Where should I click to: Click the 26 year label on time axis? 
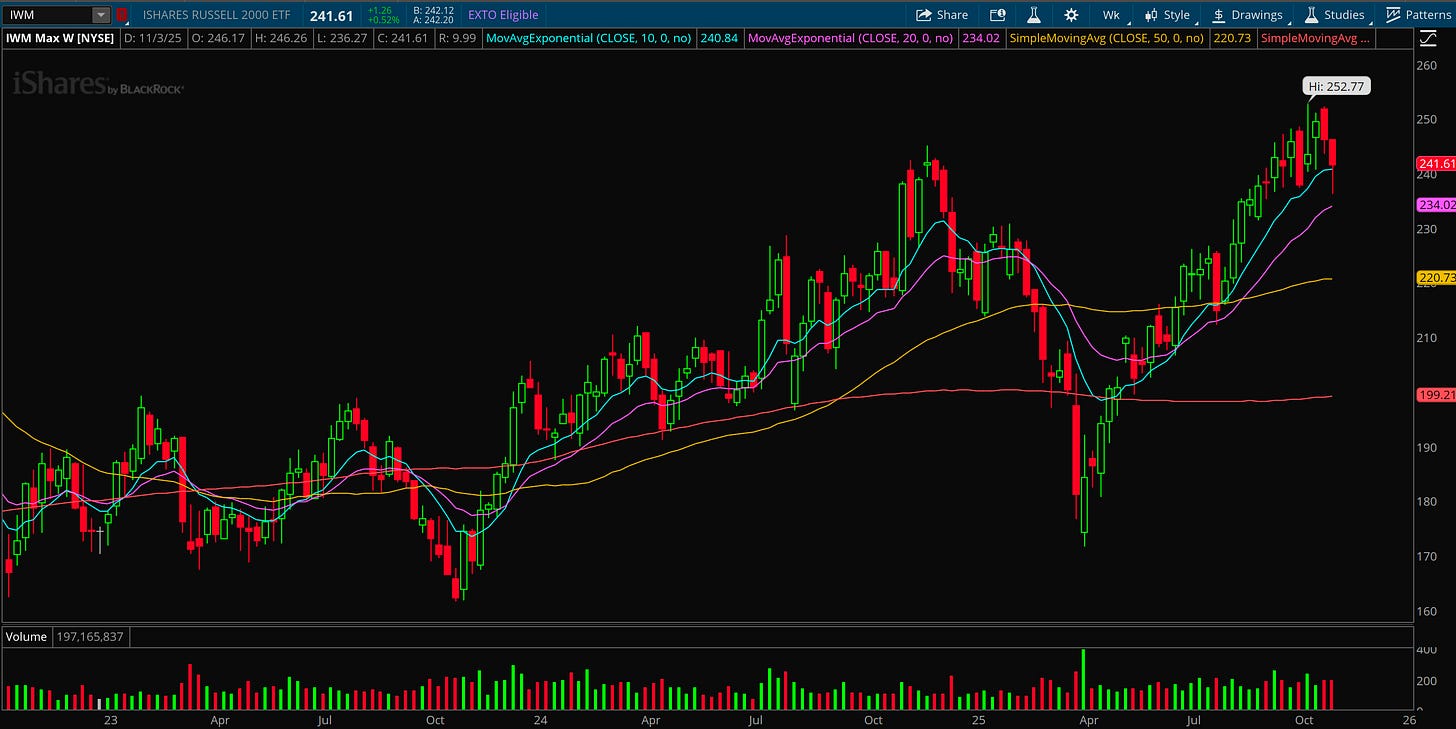pos(1409,719)
